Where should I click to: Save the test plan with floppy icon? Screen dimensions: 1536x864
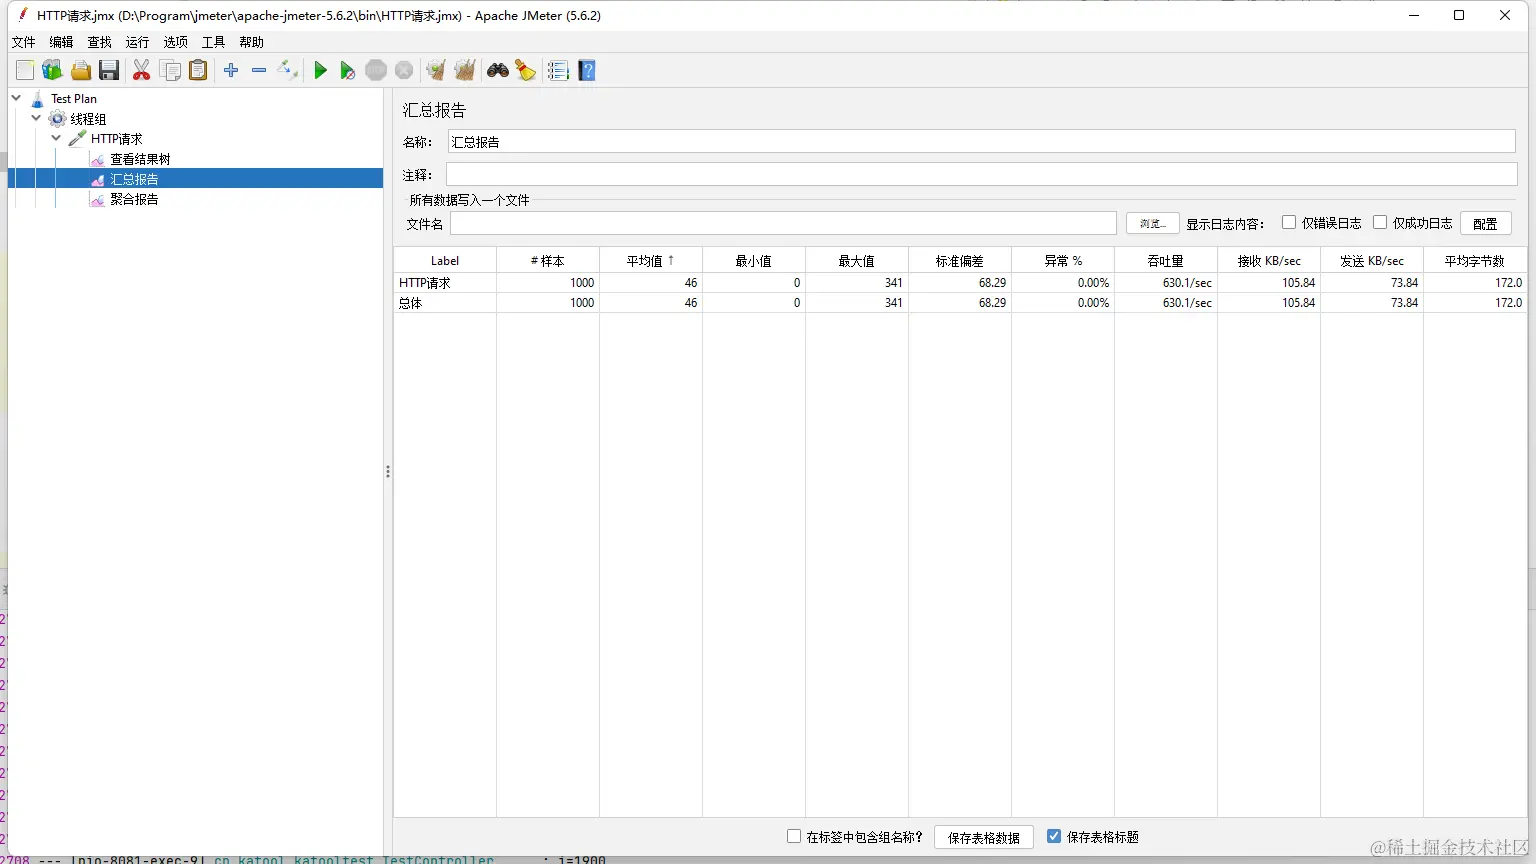click(109, 70)
